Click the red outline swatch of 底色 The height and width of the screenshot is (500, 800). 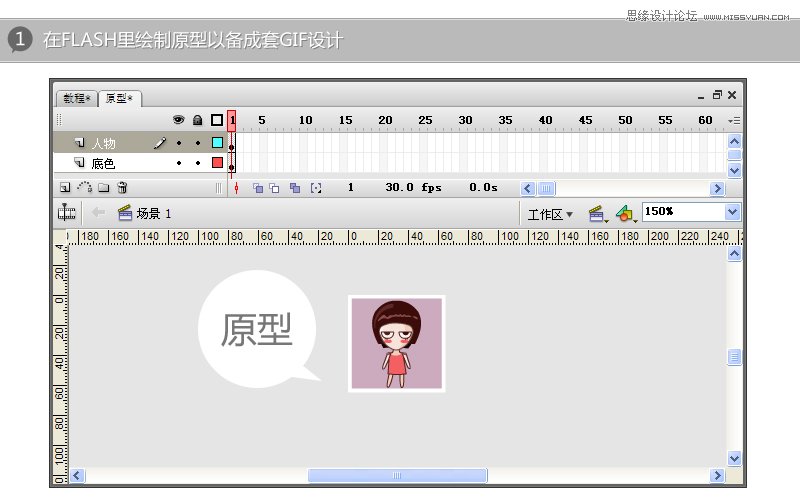point(217,162)
